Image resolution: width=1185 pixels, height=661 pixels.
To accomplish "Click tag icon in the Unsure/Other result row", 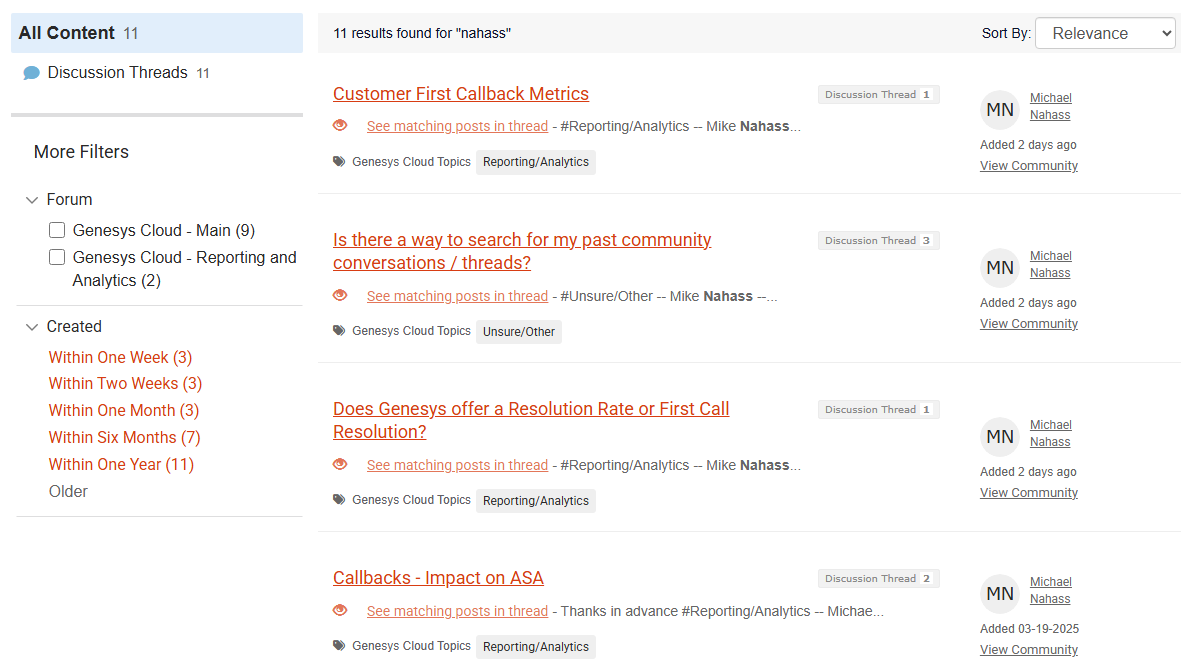I will click(x=339, y=331).
